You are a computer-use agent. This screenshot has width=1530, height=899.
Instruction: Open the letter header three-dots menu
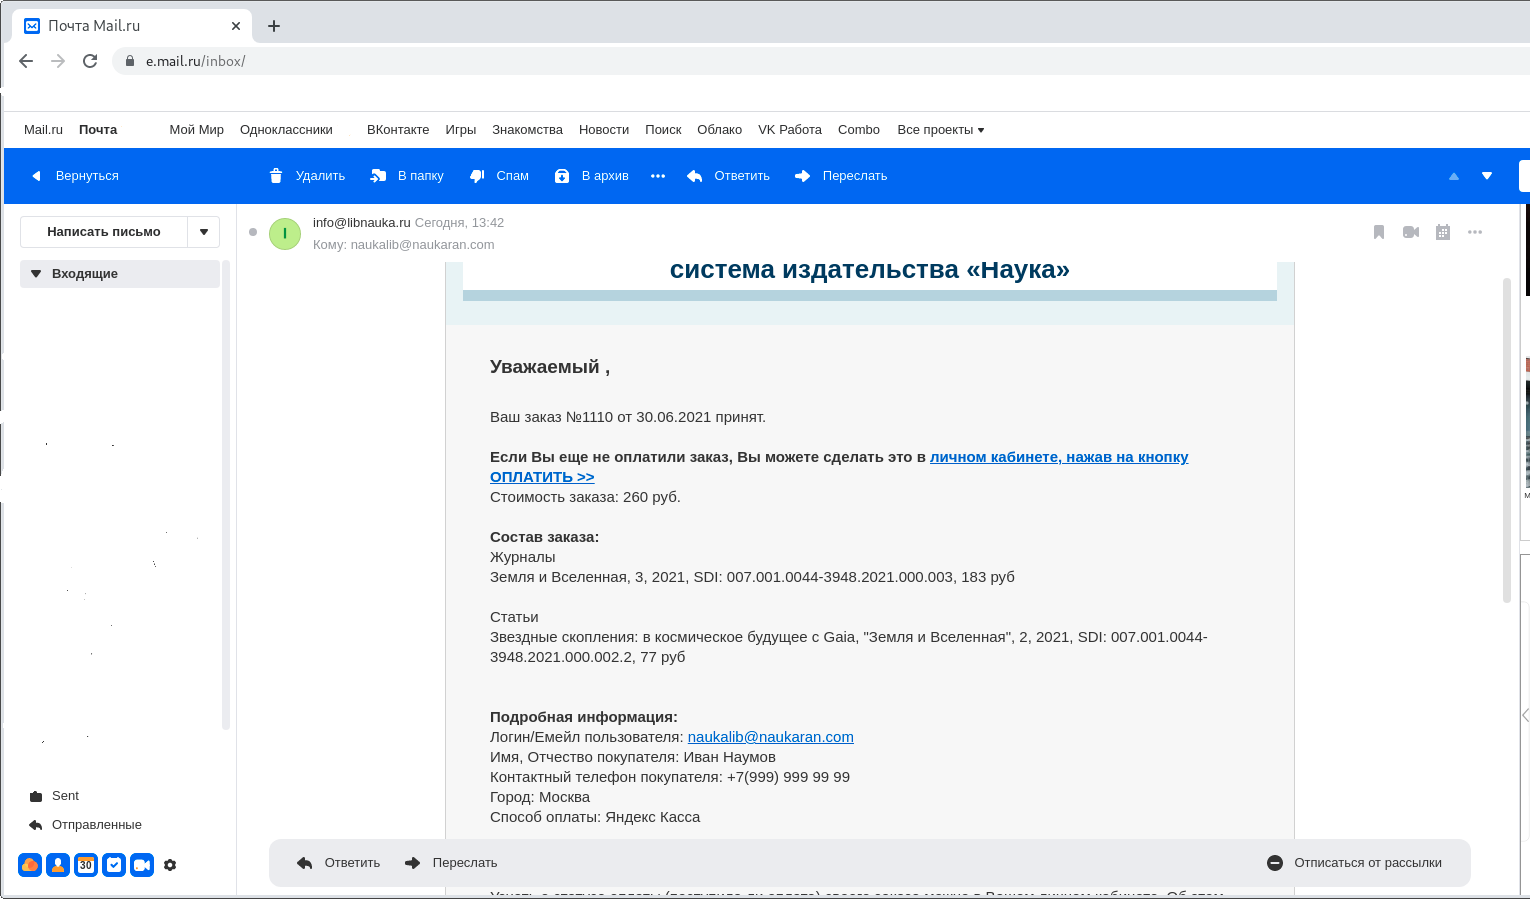(x=1475, y=232)
